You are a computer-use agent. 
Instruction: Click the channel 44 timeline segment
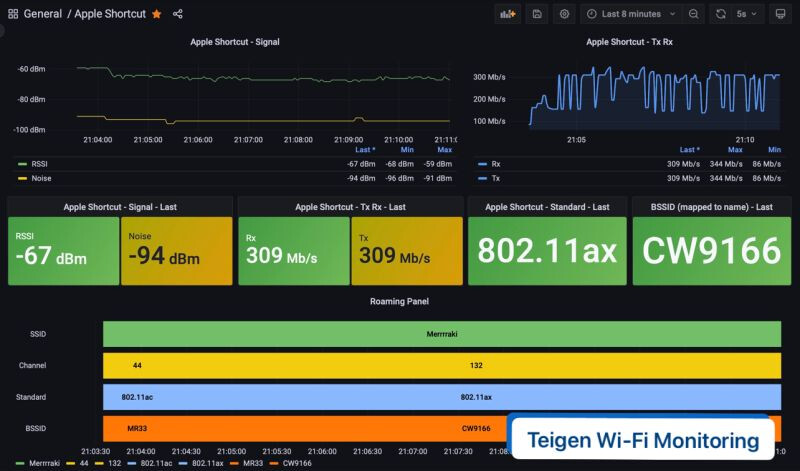click(x=137, y=365)
